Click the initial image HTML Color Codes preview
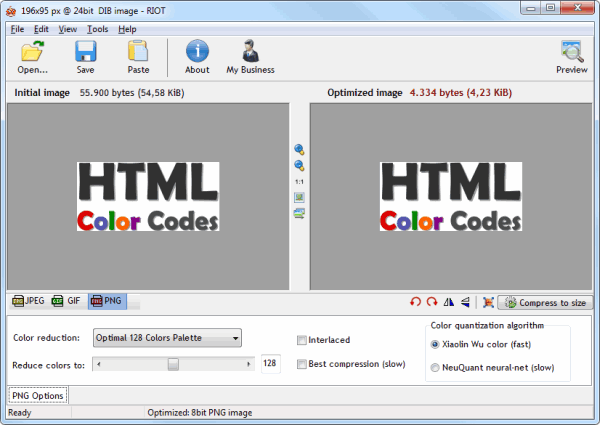600x425 pixels. coord(148,196)
